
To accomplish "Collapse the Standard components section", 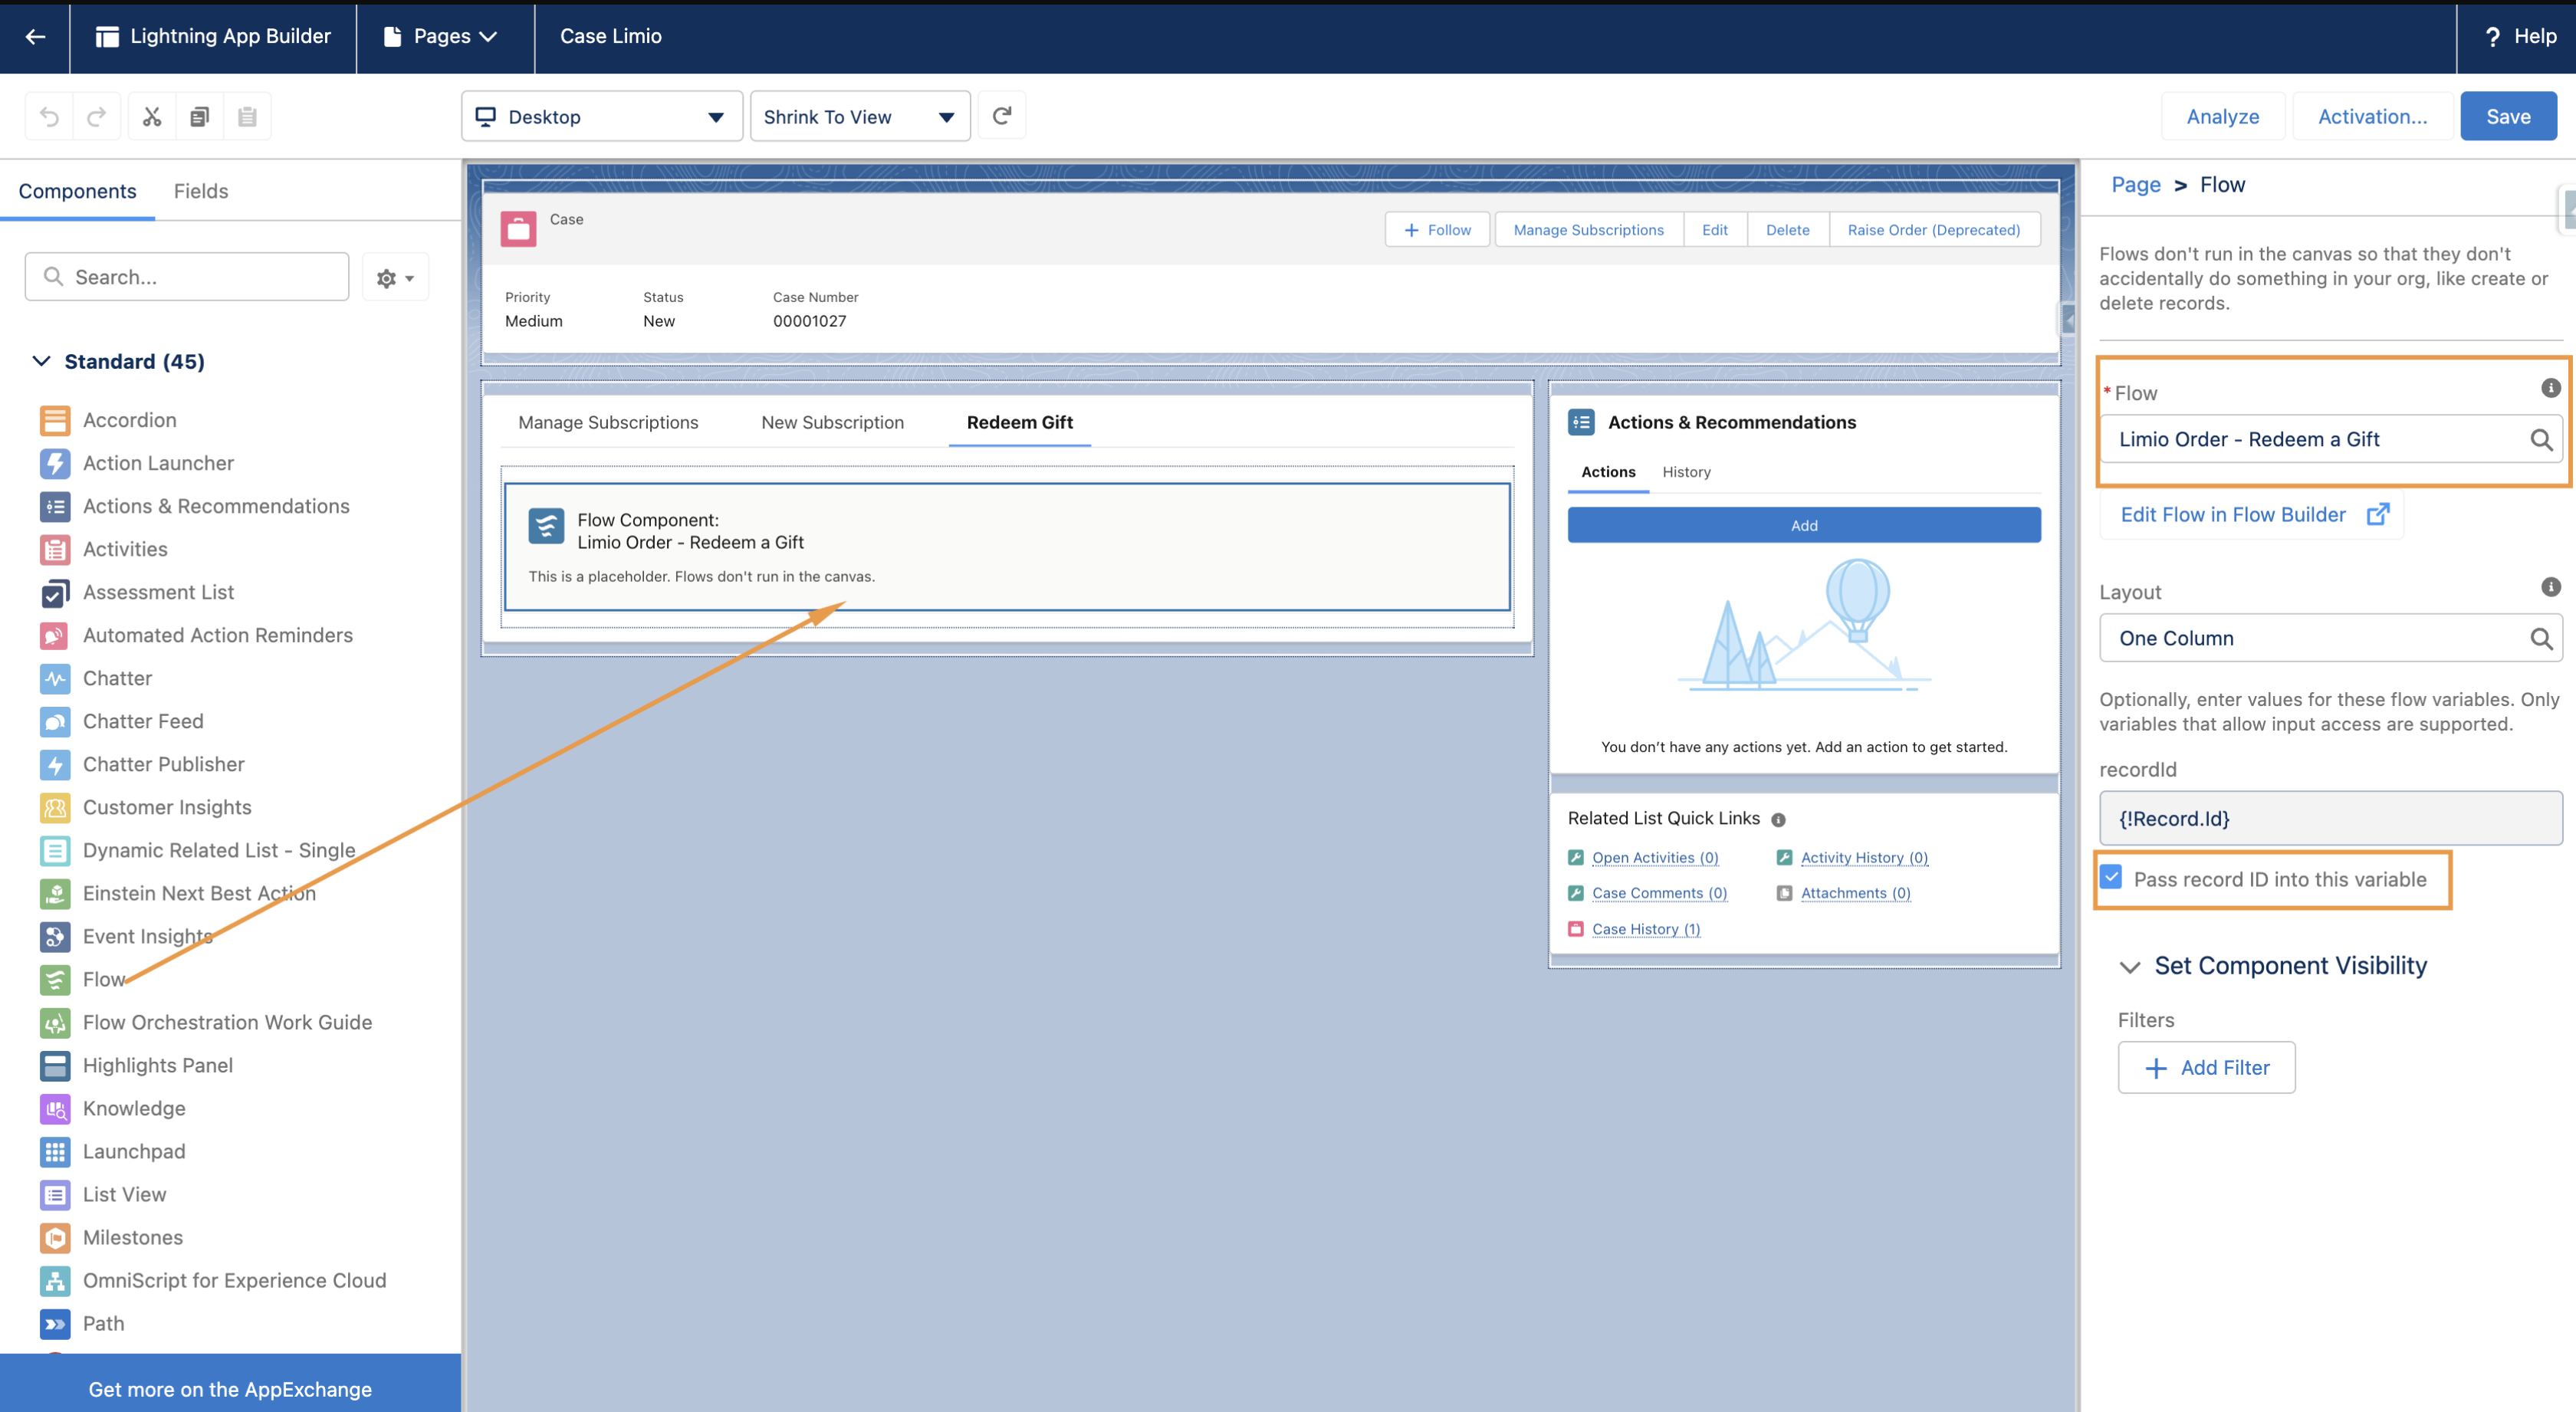I will click(x=41, y=361).
